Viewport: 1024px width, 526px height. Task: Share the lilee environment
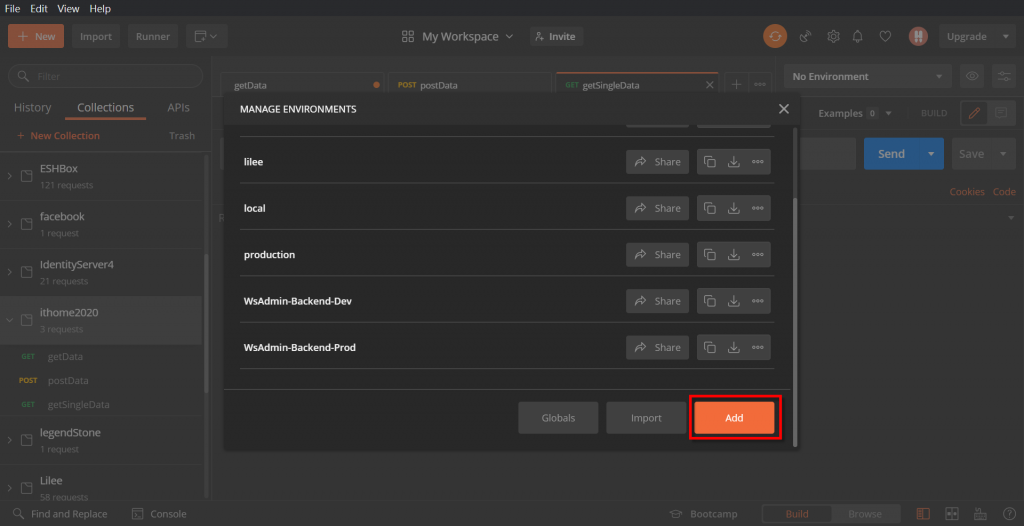(657, 162)
